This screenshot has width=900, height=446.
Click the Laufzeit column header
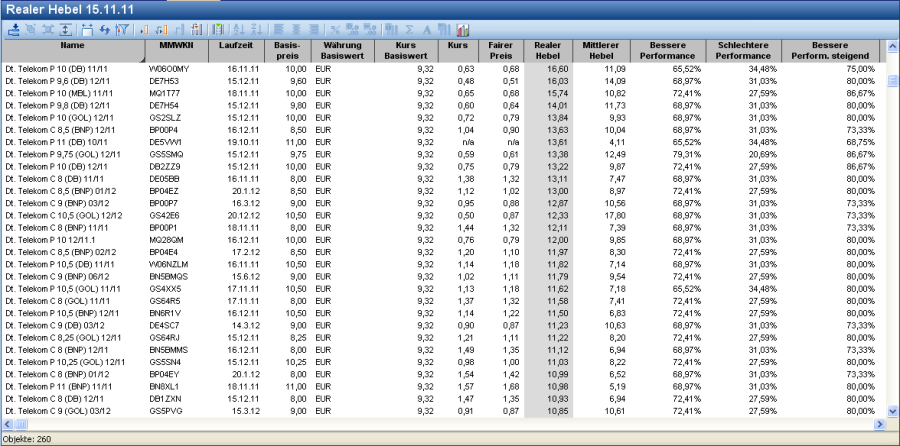236,46
